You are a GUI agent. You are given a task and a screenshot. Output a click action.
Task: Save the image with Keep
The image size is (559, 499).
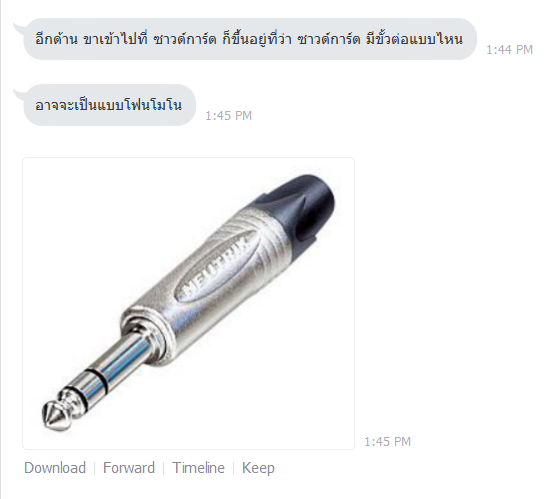point(258,468)
